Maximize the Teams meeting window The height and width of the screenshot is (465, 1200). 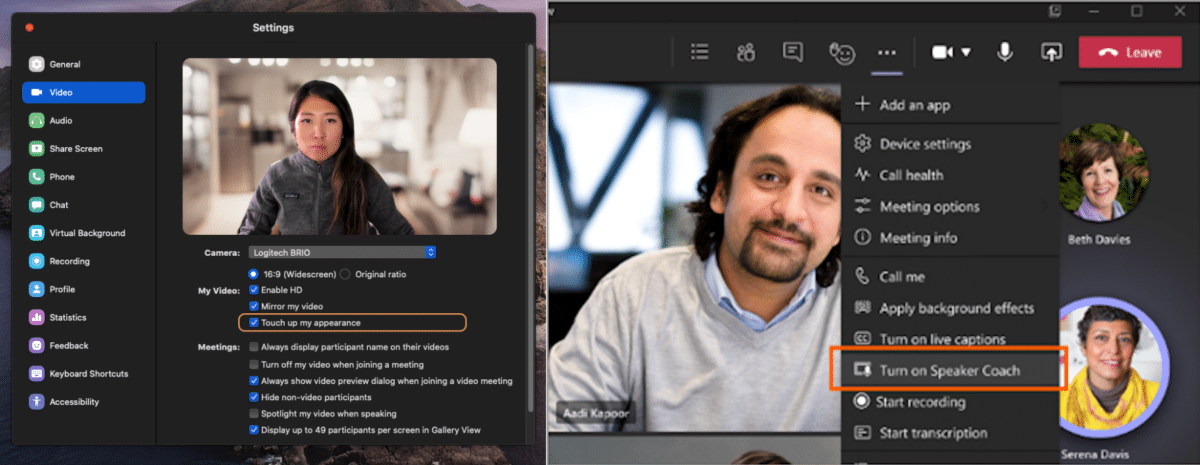1137,11
